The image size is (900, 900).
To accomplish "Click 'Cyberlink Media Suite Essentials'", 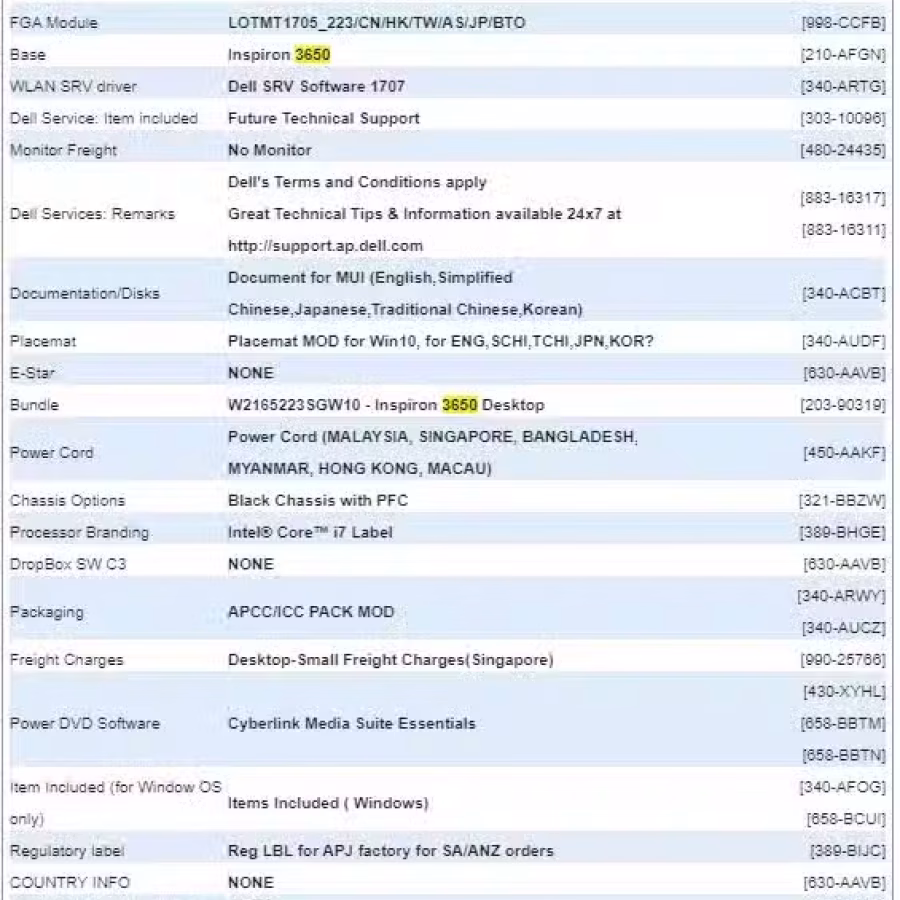I will click(352, 724).
